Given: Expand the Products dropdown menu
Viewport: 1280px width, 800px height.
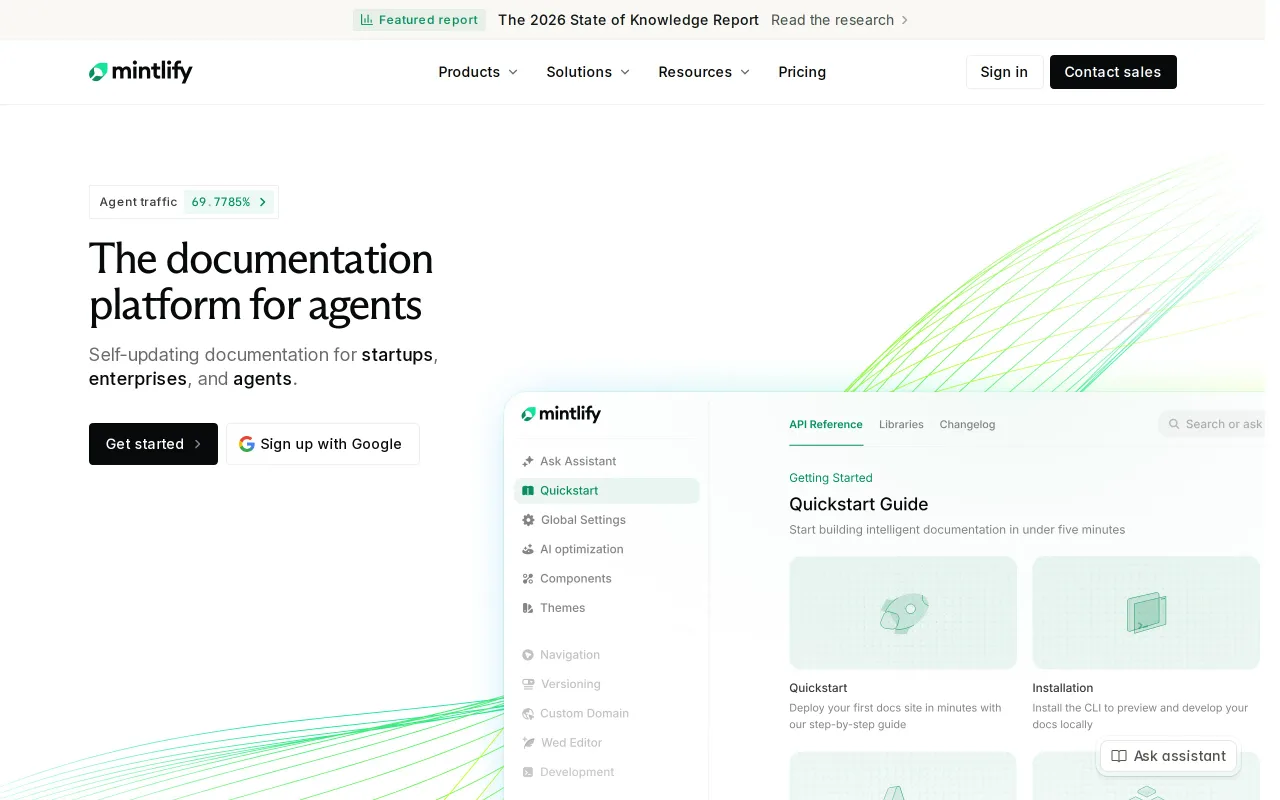Looking at the screenshot, I should tap(478, 72).
